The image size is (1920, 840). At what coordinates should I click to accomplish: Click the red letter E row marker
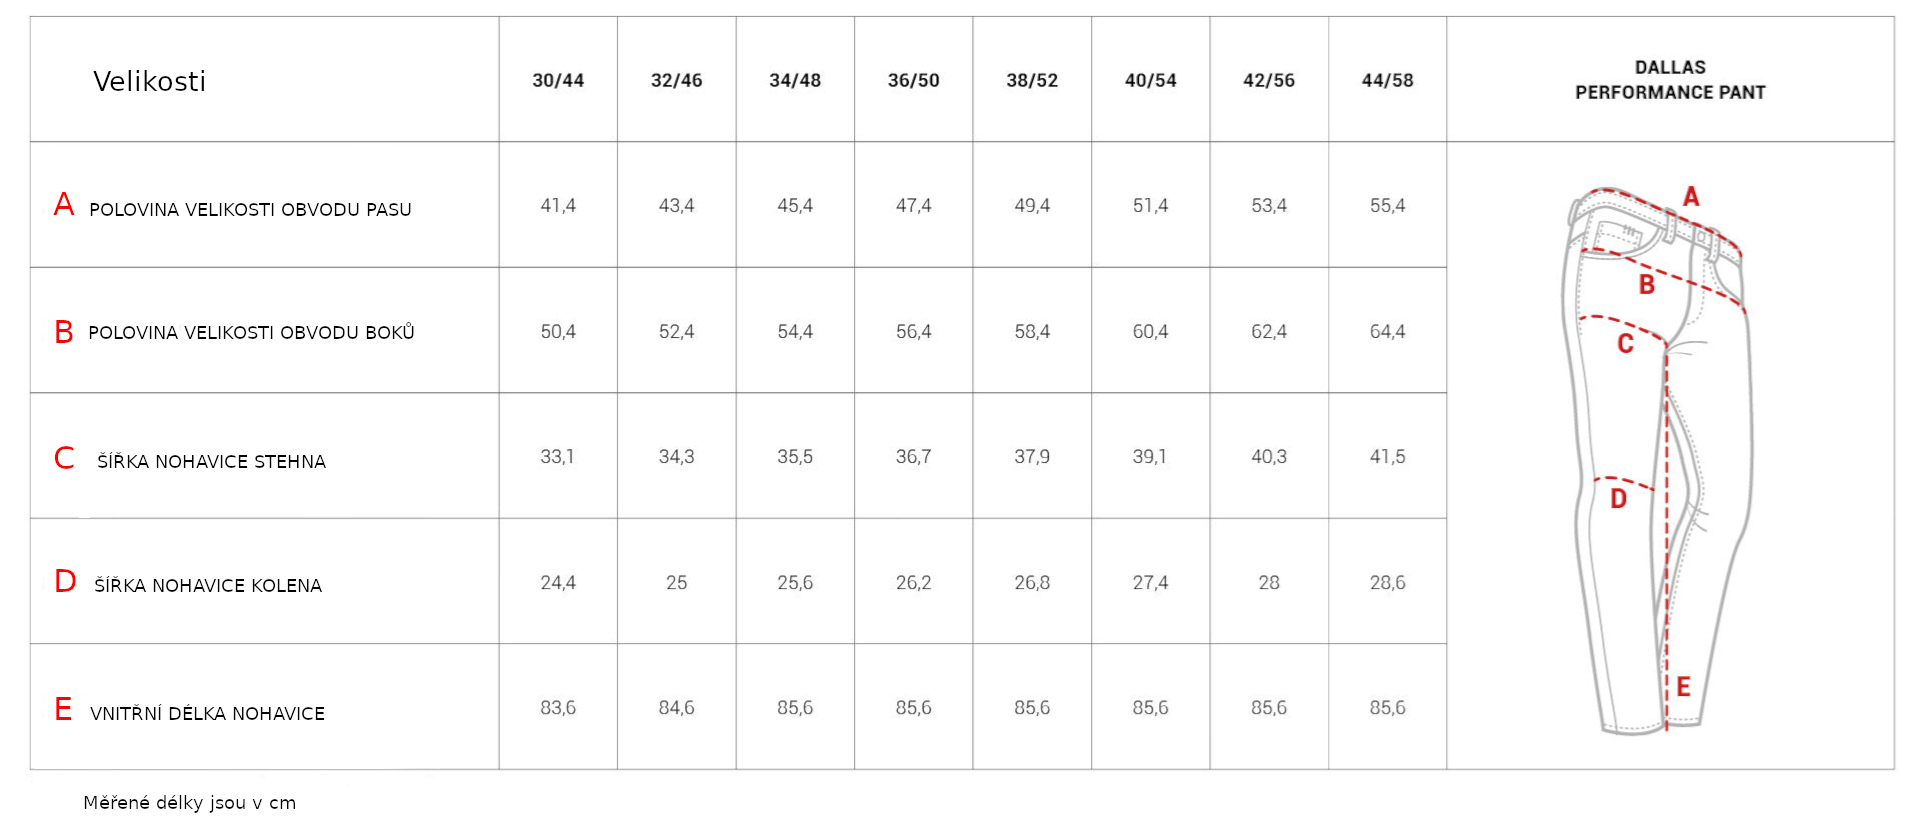pos(63,709)
